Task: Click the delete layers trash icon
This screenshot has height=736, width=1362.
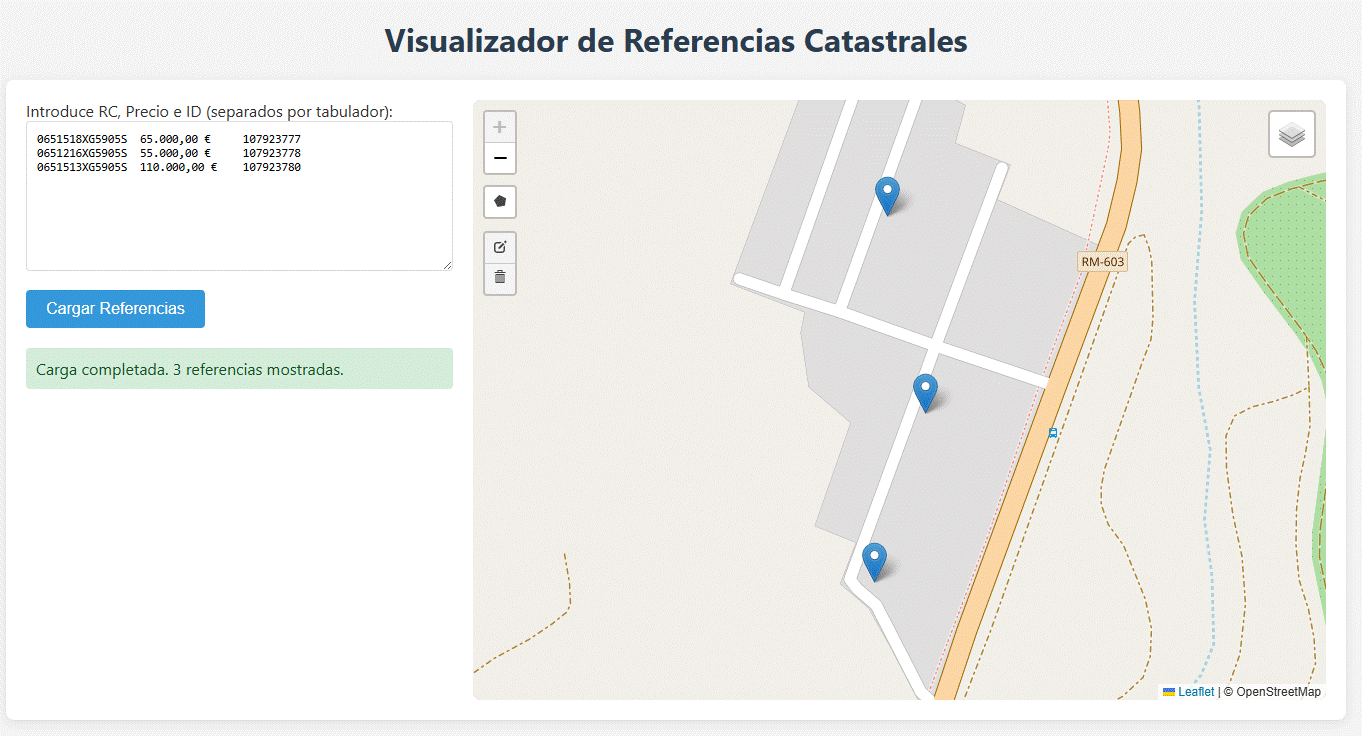Action: tap(500, 277)
